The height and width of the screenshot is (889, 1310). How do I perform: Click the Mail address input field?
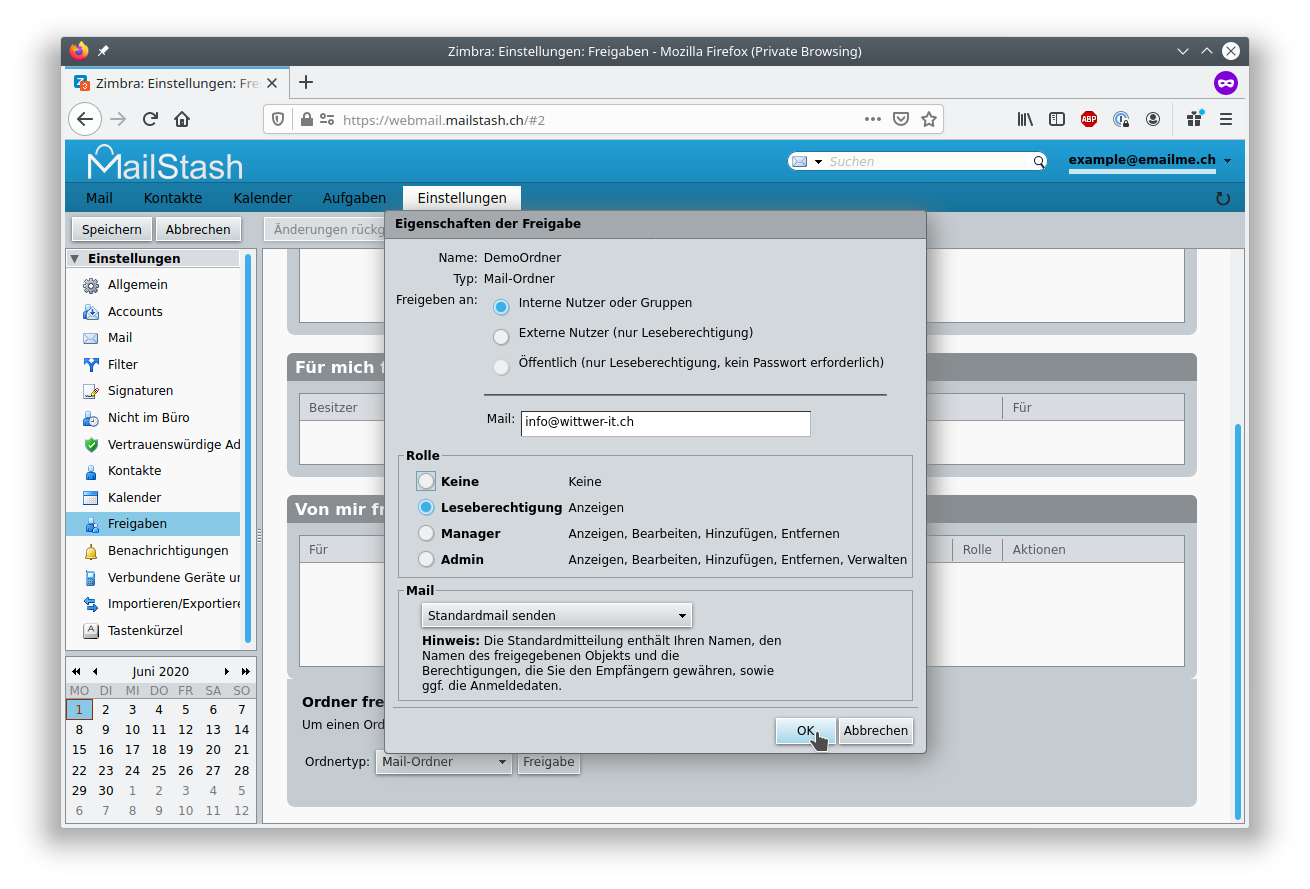coord(665,423)
